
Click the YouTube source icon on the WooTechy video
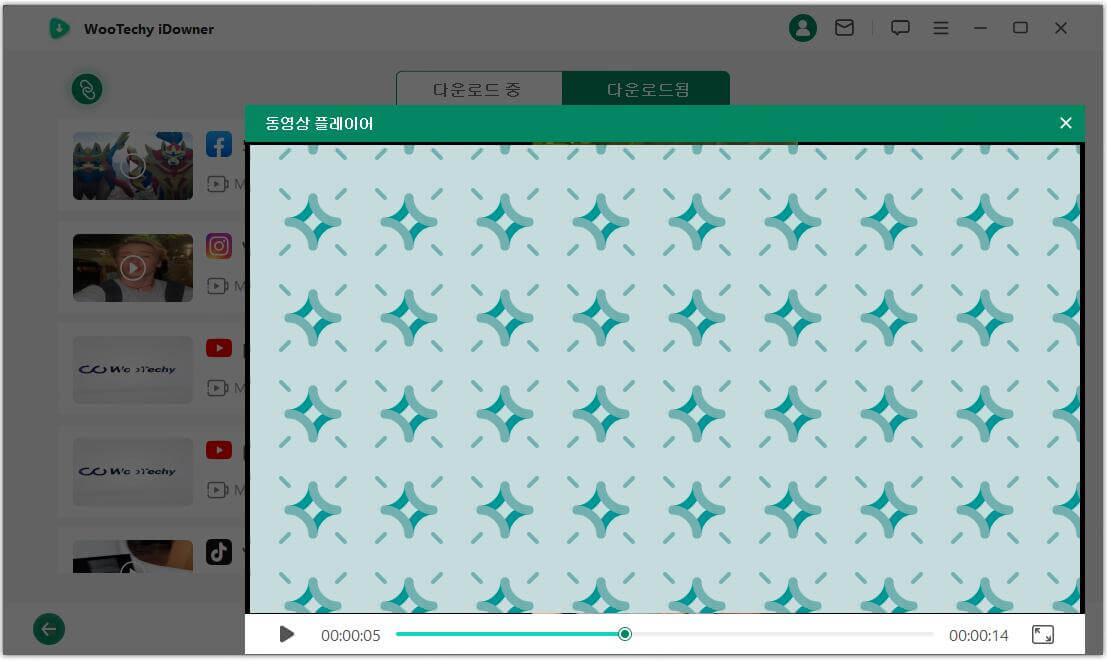click(x=218, y=348)
